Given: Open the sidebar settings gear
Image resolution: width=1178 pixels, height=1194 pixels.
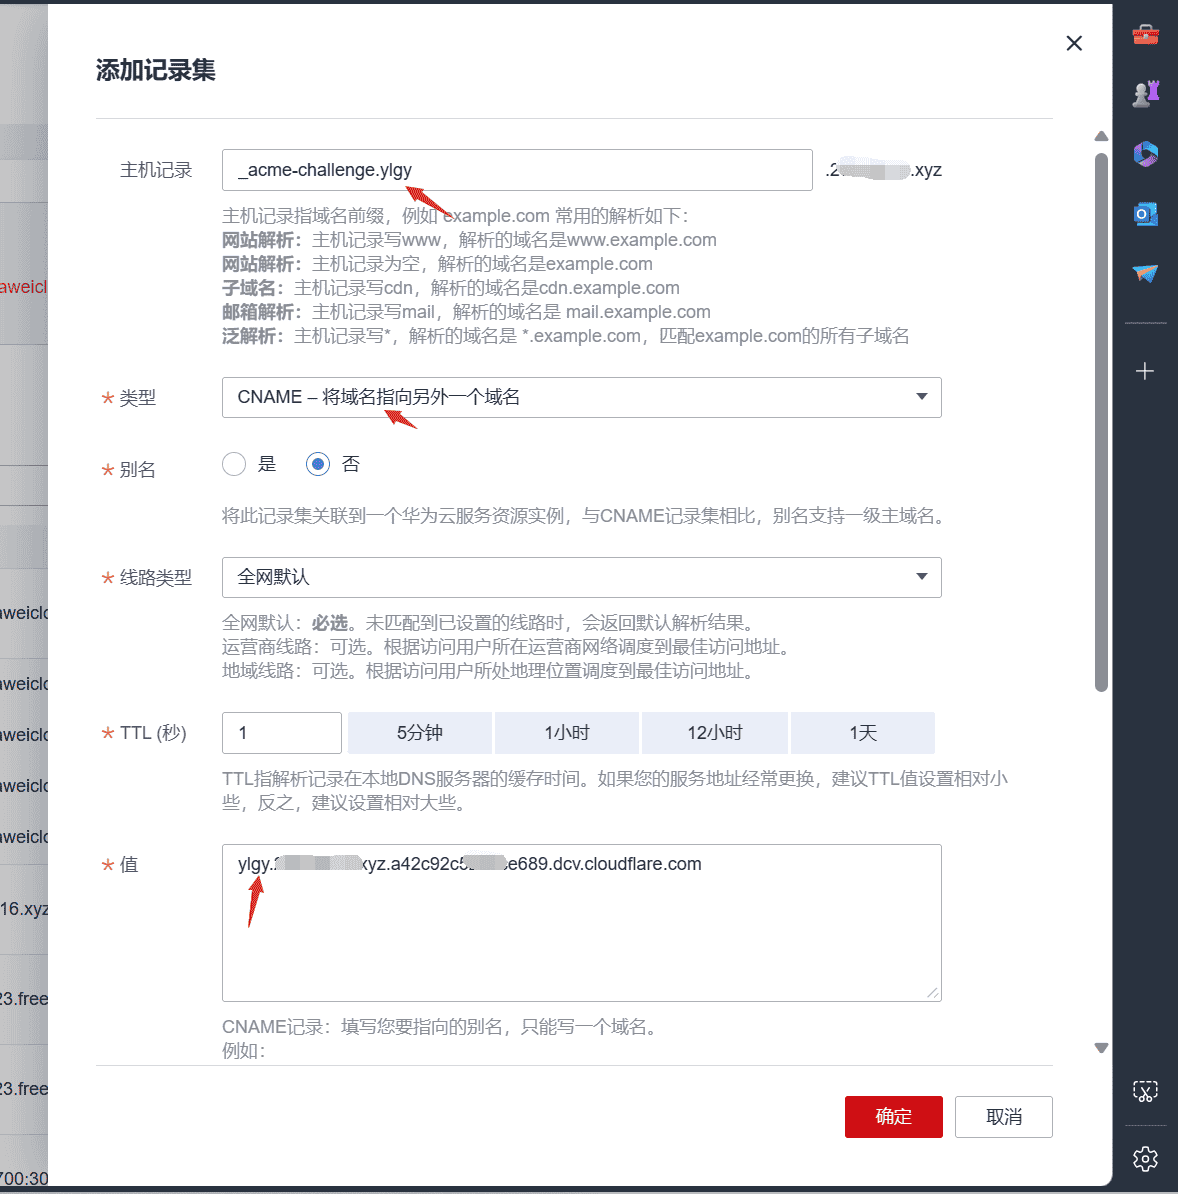Looking at the screenshot, I should (x=1145, y=1159).
